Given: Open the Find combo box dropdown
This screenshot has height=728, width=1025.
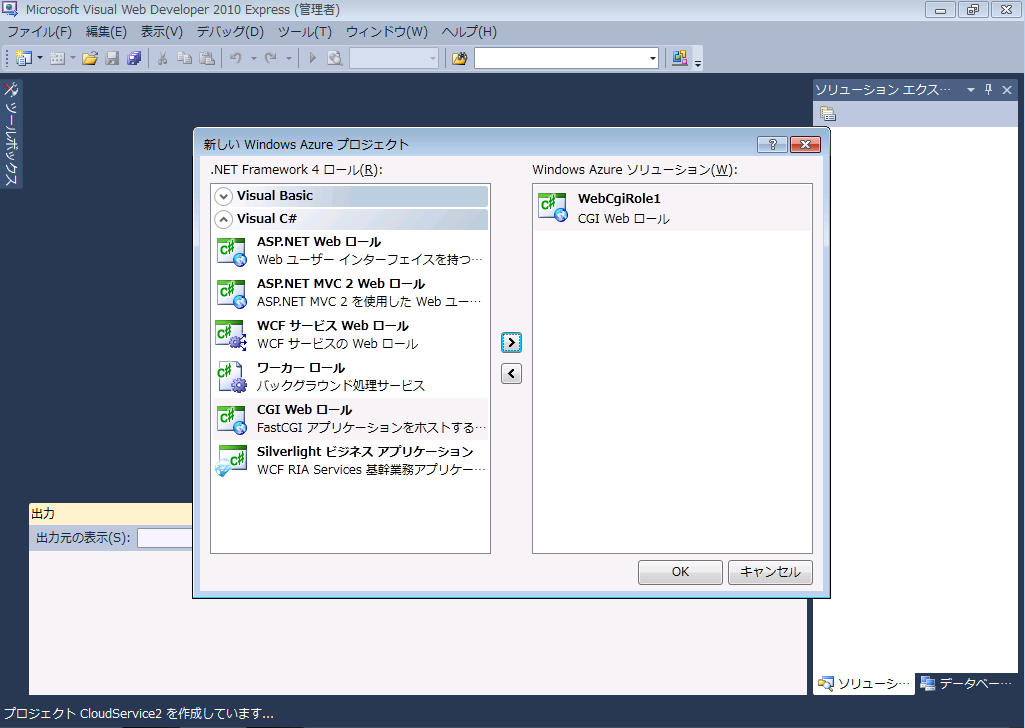Looking at the screenshot, I should tap(652, 58).
